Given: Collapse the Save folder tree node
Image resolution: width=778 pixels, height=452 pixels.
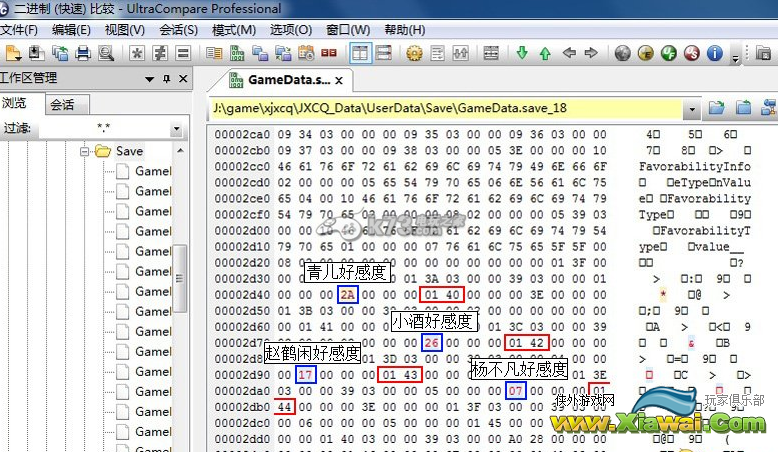Looking at the screenshot, I should 84,151.
